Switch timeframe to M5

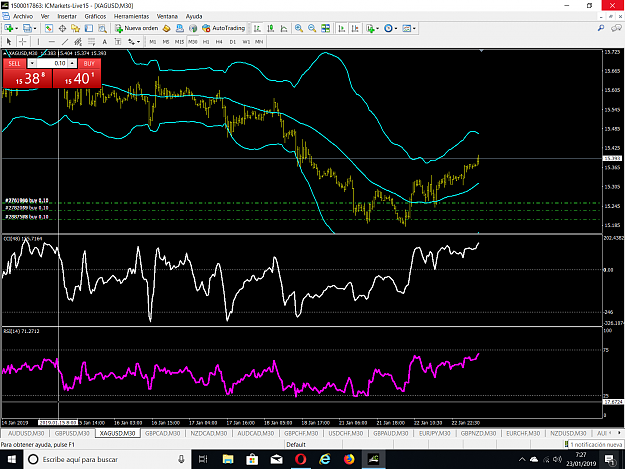166,41
